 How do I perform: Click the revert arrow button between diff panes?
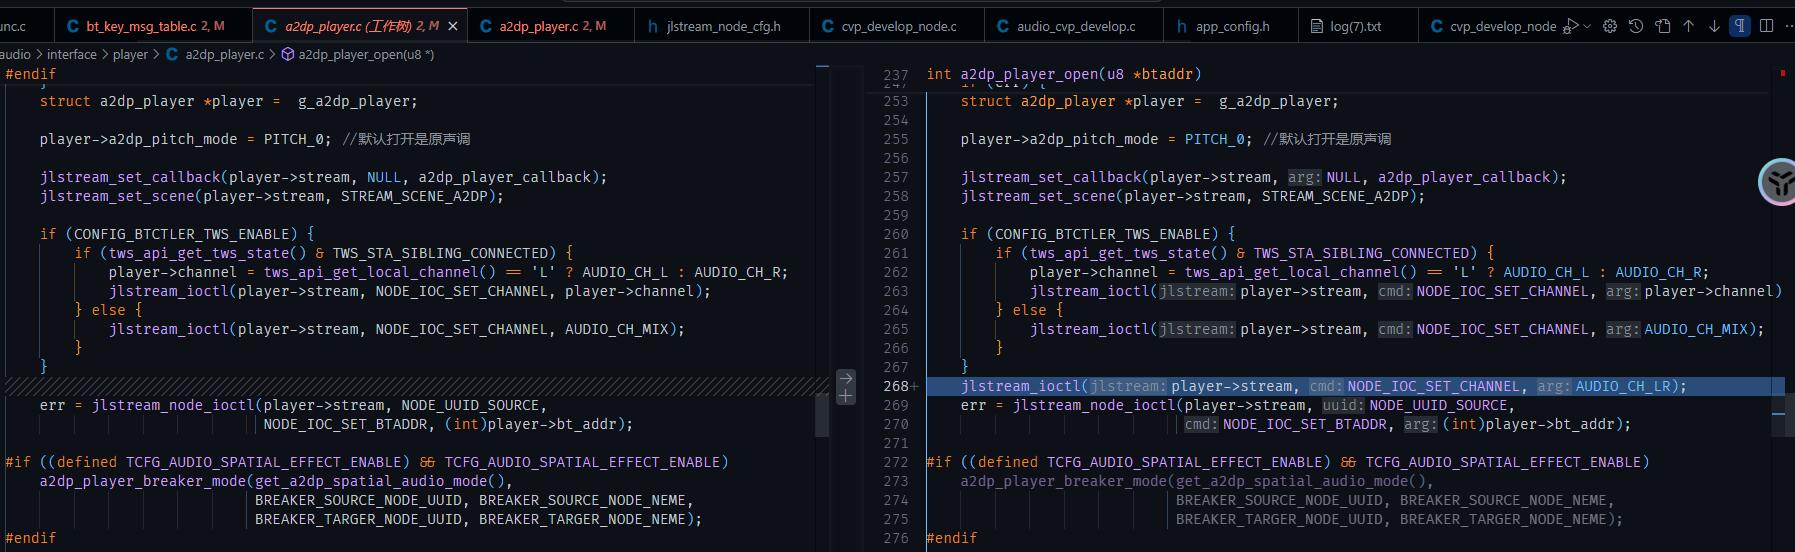(x=846, y=378)
